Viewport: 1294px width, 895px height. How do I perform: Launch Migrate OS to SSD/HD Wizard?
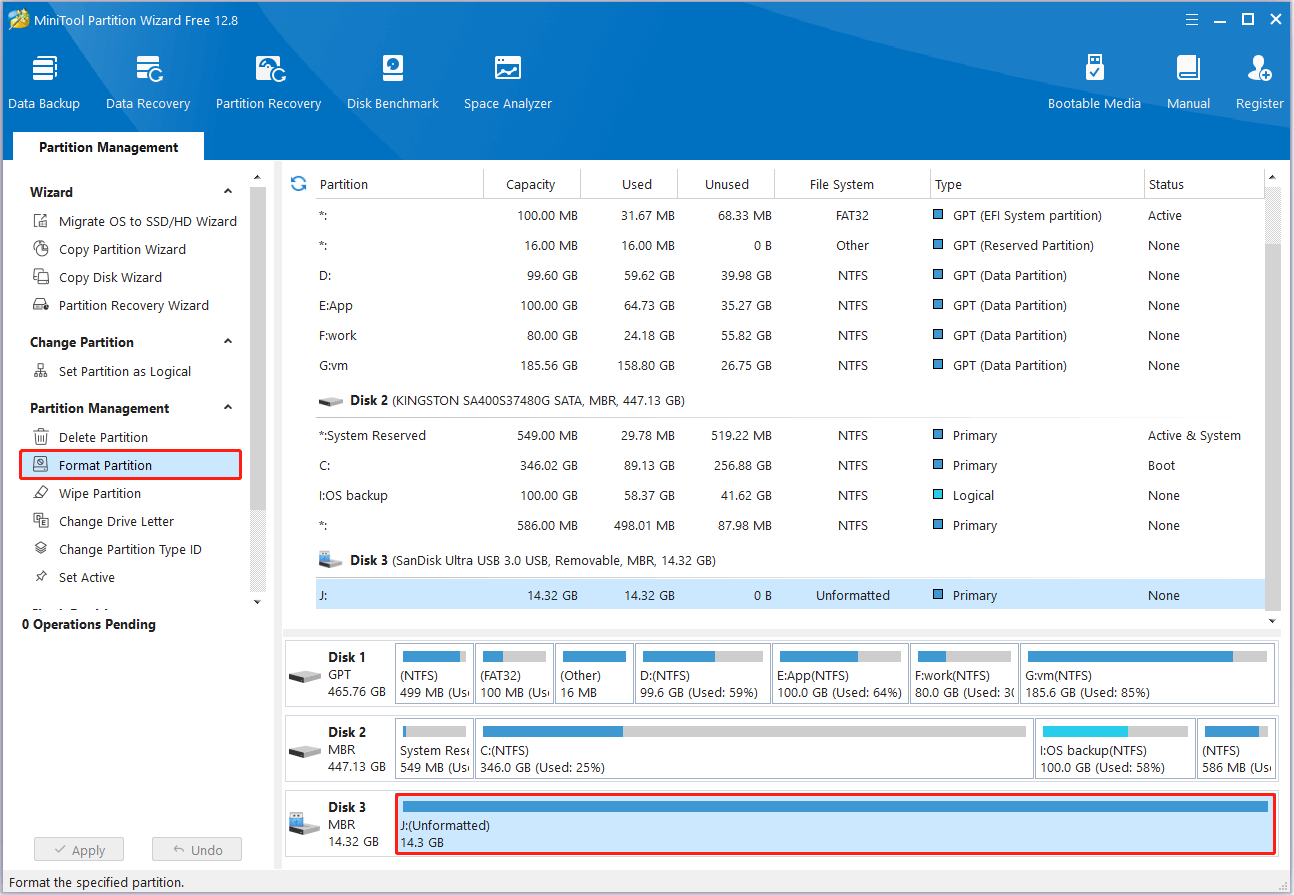(x=135, y=221)
